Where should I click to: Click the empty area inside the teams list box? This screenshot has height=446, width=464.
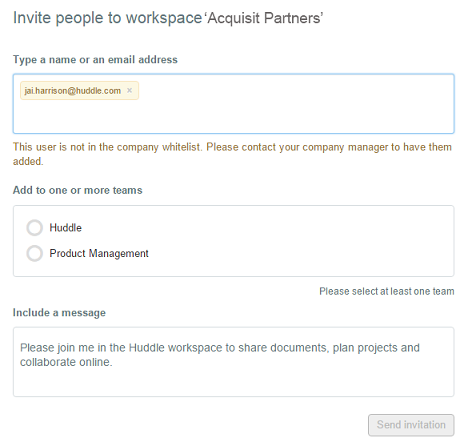coord(300,241)
